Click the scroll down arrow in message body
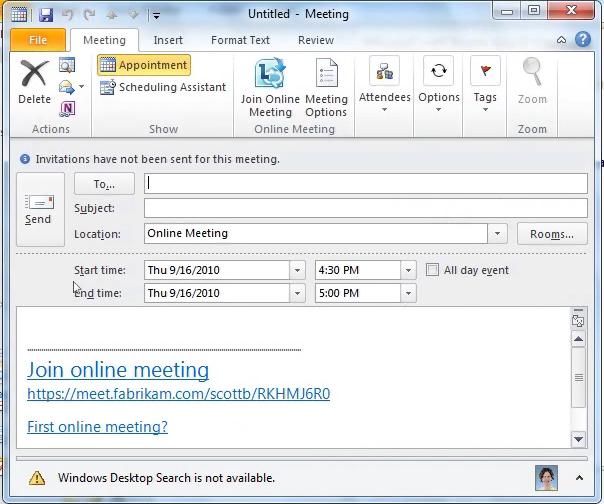The height and width of the screenshot is (504, 604). 579,439
